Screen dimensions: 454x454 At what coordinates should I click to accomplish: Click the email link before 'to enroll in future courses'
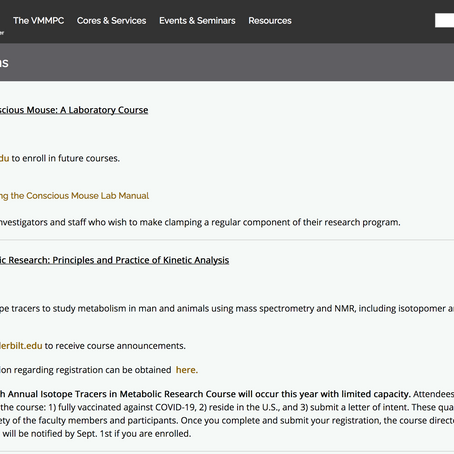point(5,158)
